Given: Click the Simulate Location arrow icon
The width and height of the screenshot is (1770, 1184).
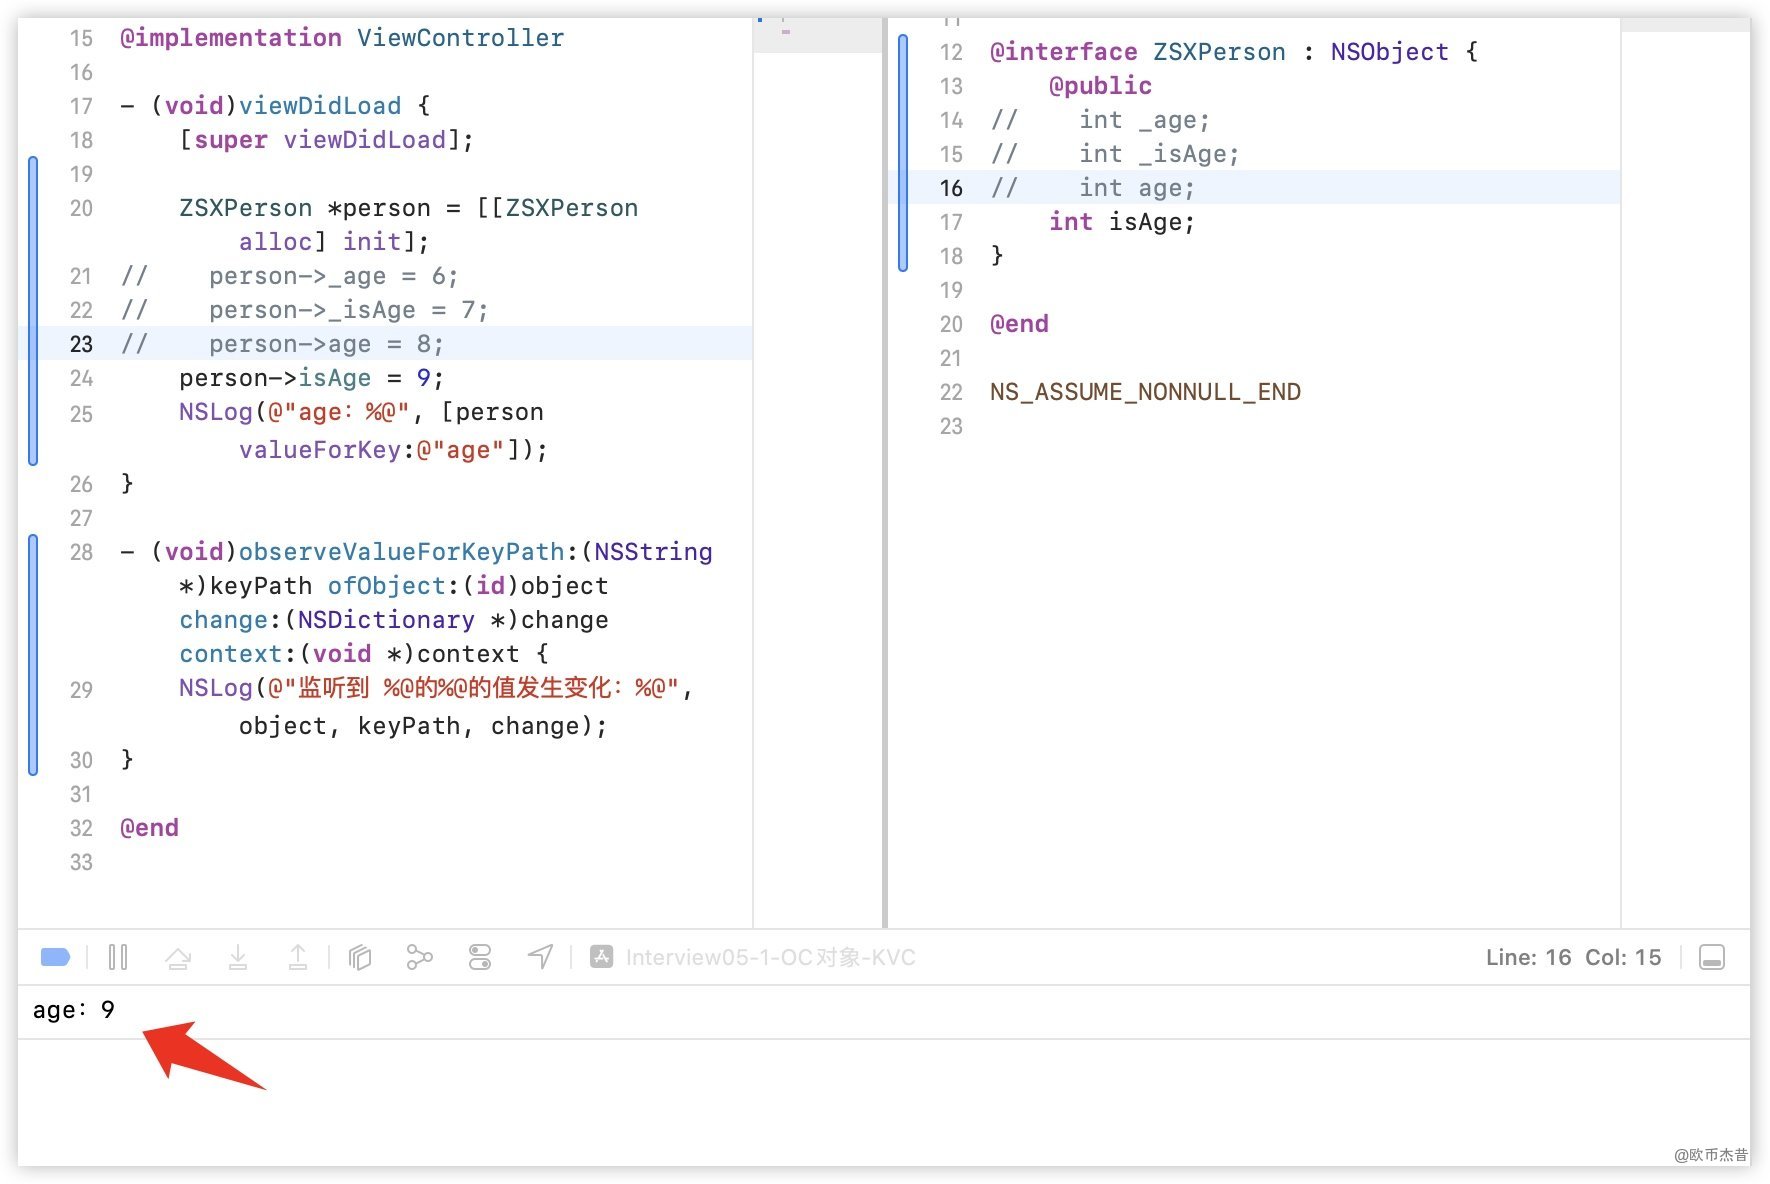Looking at the screenshot, I should [x=540, y=958].
